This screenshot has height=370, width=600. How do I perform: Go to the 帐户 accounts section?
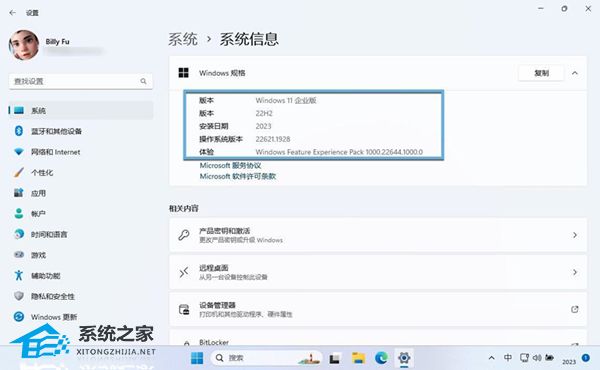pyautogui.click(x=80, y=214)
